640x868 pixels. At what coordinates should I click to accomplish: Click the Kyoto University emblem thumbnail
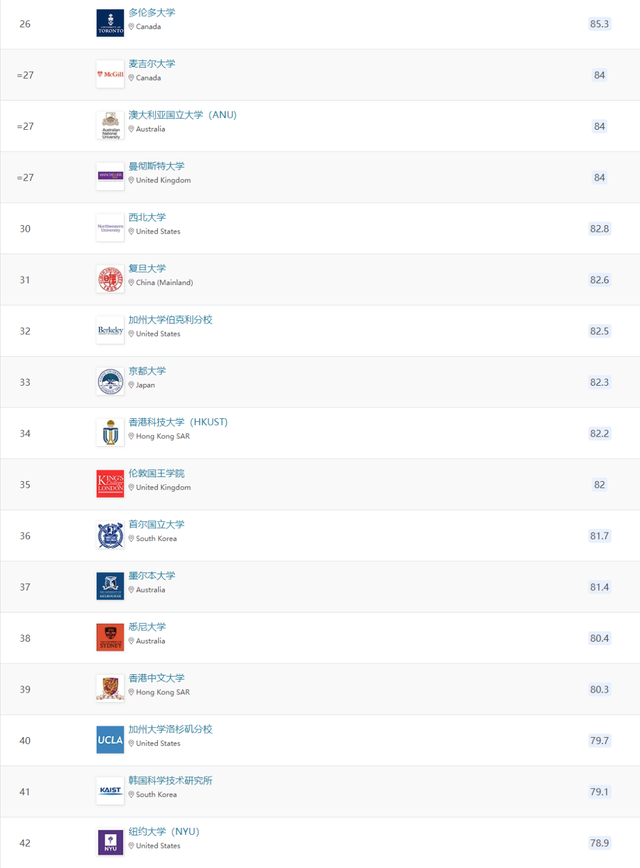(x=110, y=382)
